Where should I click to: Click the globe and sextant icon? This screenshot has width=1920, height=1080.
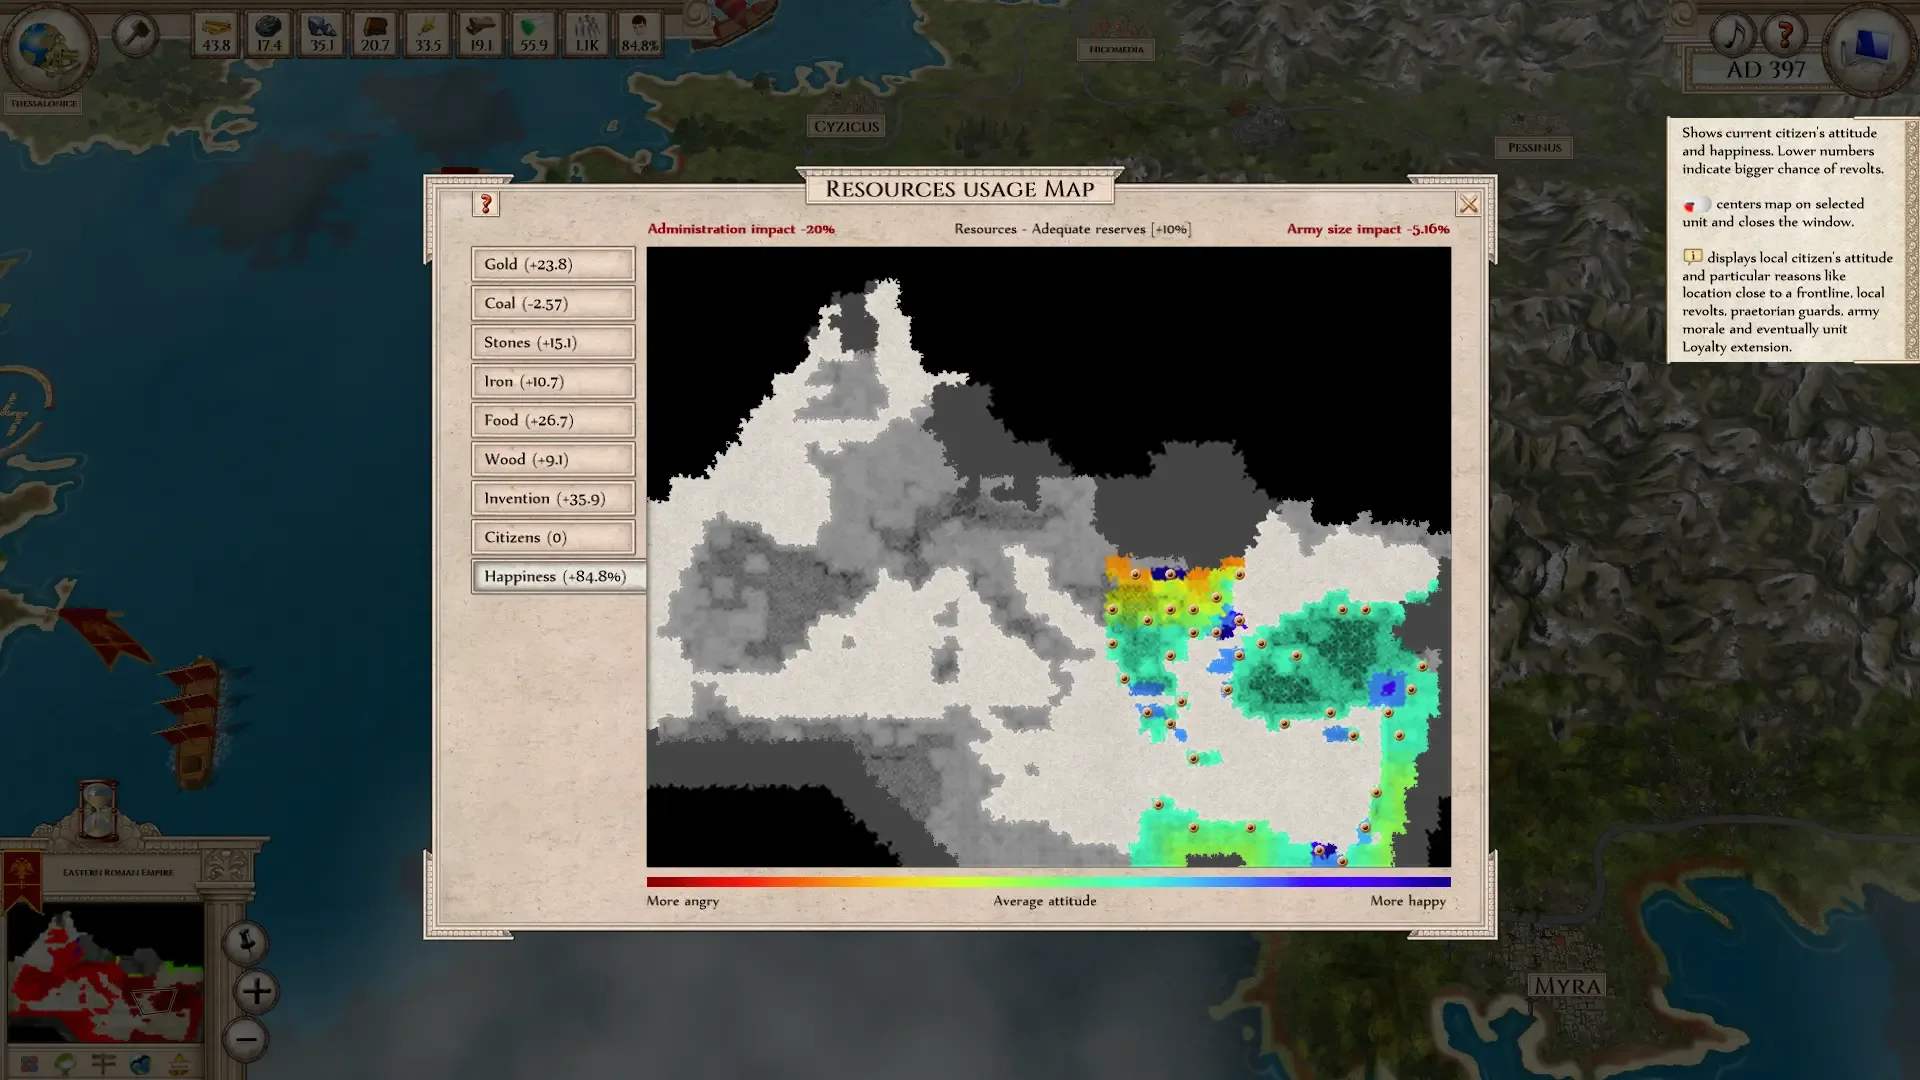[47, 47]
